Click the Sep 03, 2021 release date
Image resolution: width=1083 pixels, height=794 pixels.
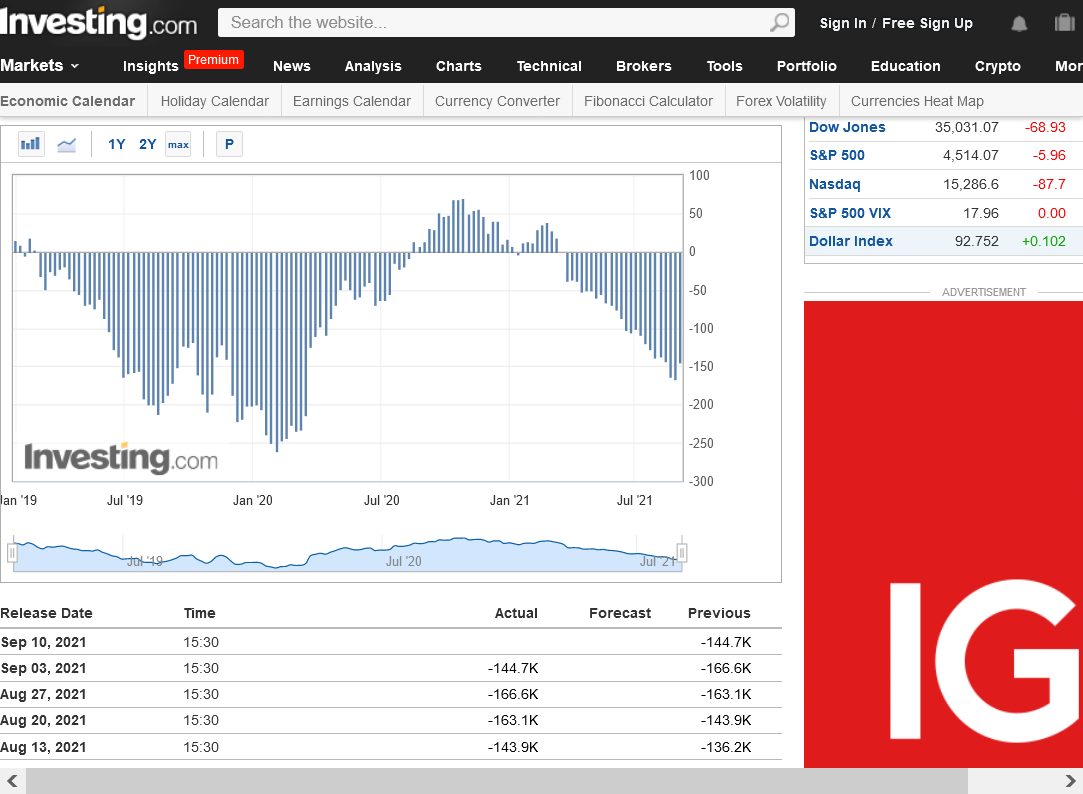[x=44, y=668]
